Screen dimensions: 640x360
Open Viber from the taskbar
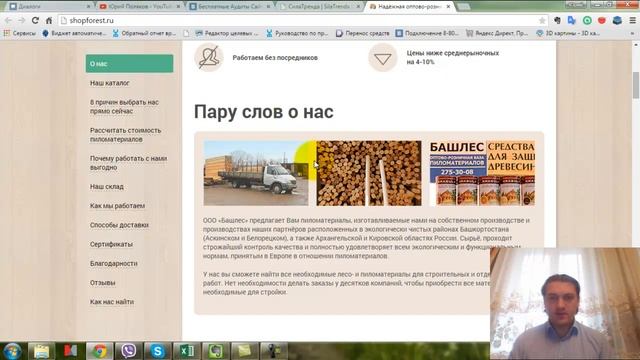[129, 351]
